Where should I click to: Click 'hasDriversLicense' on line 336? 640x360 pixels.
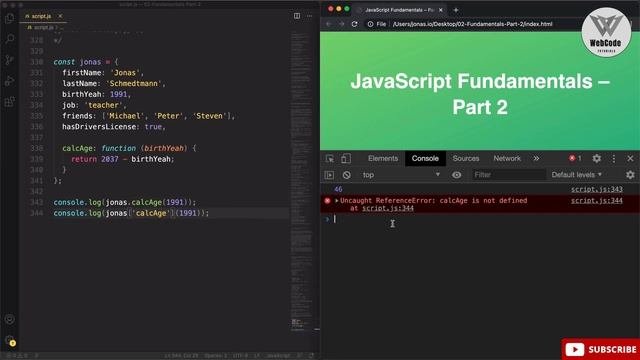coord(99,127)
